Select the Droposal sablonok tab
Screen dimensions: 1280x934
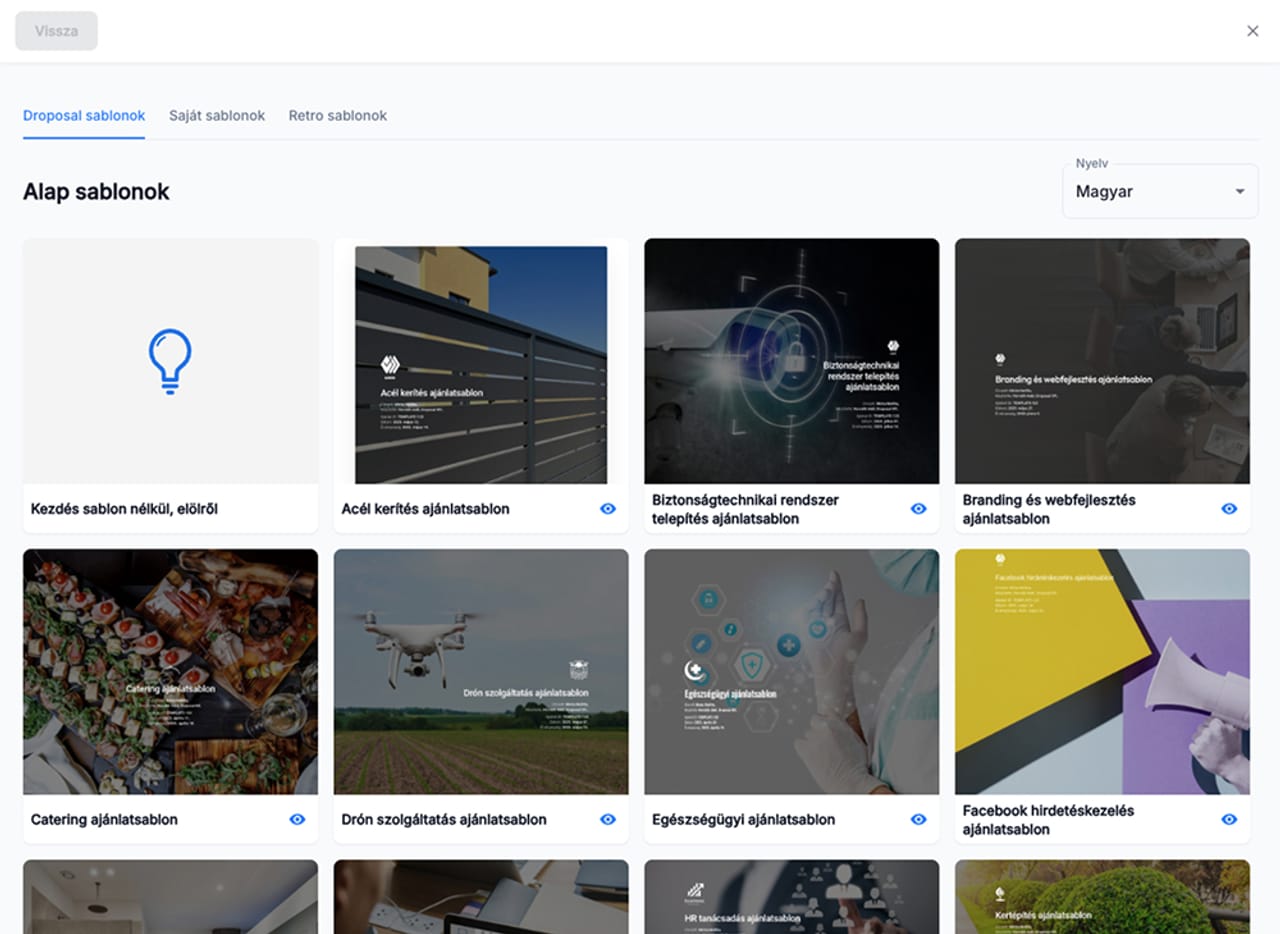pos(84,116)
